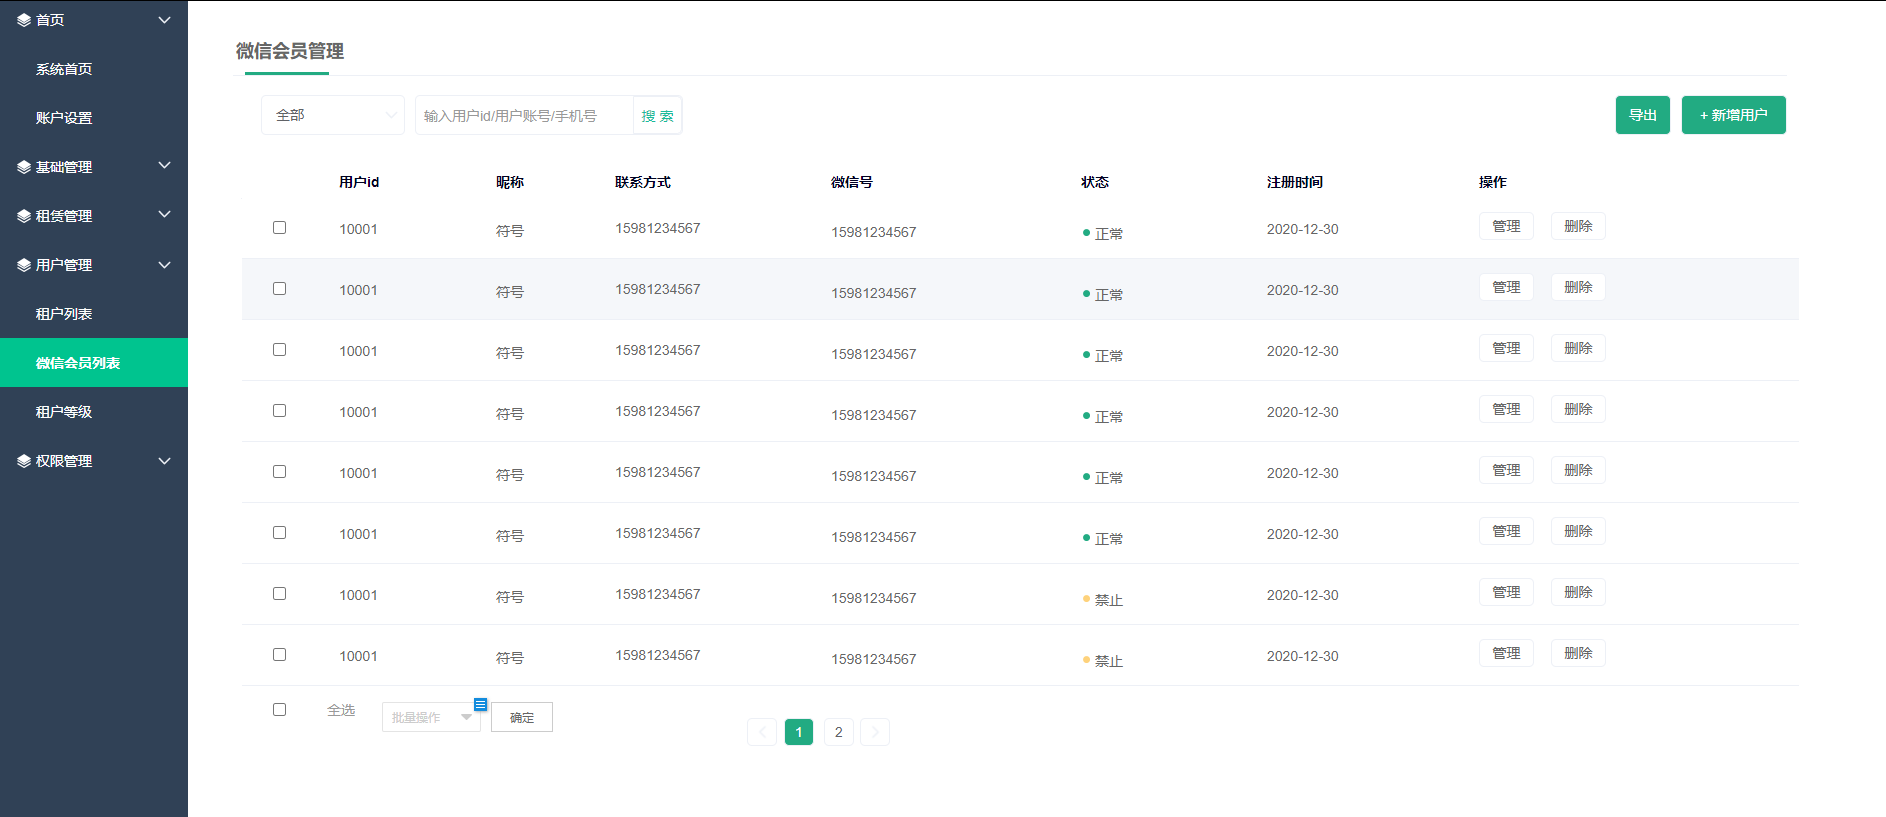Tick the checkbox in the first table row
This screenshot has height=817, width=1886.
[x=280, y=228]
